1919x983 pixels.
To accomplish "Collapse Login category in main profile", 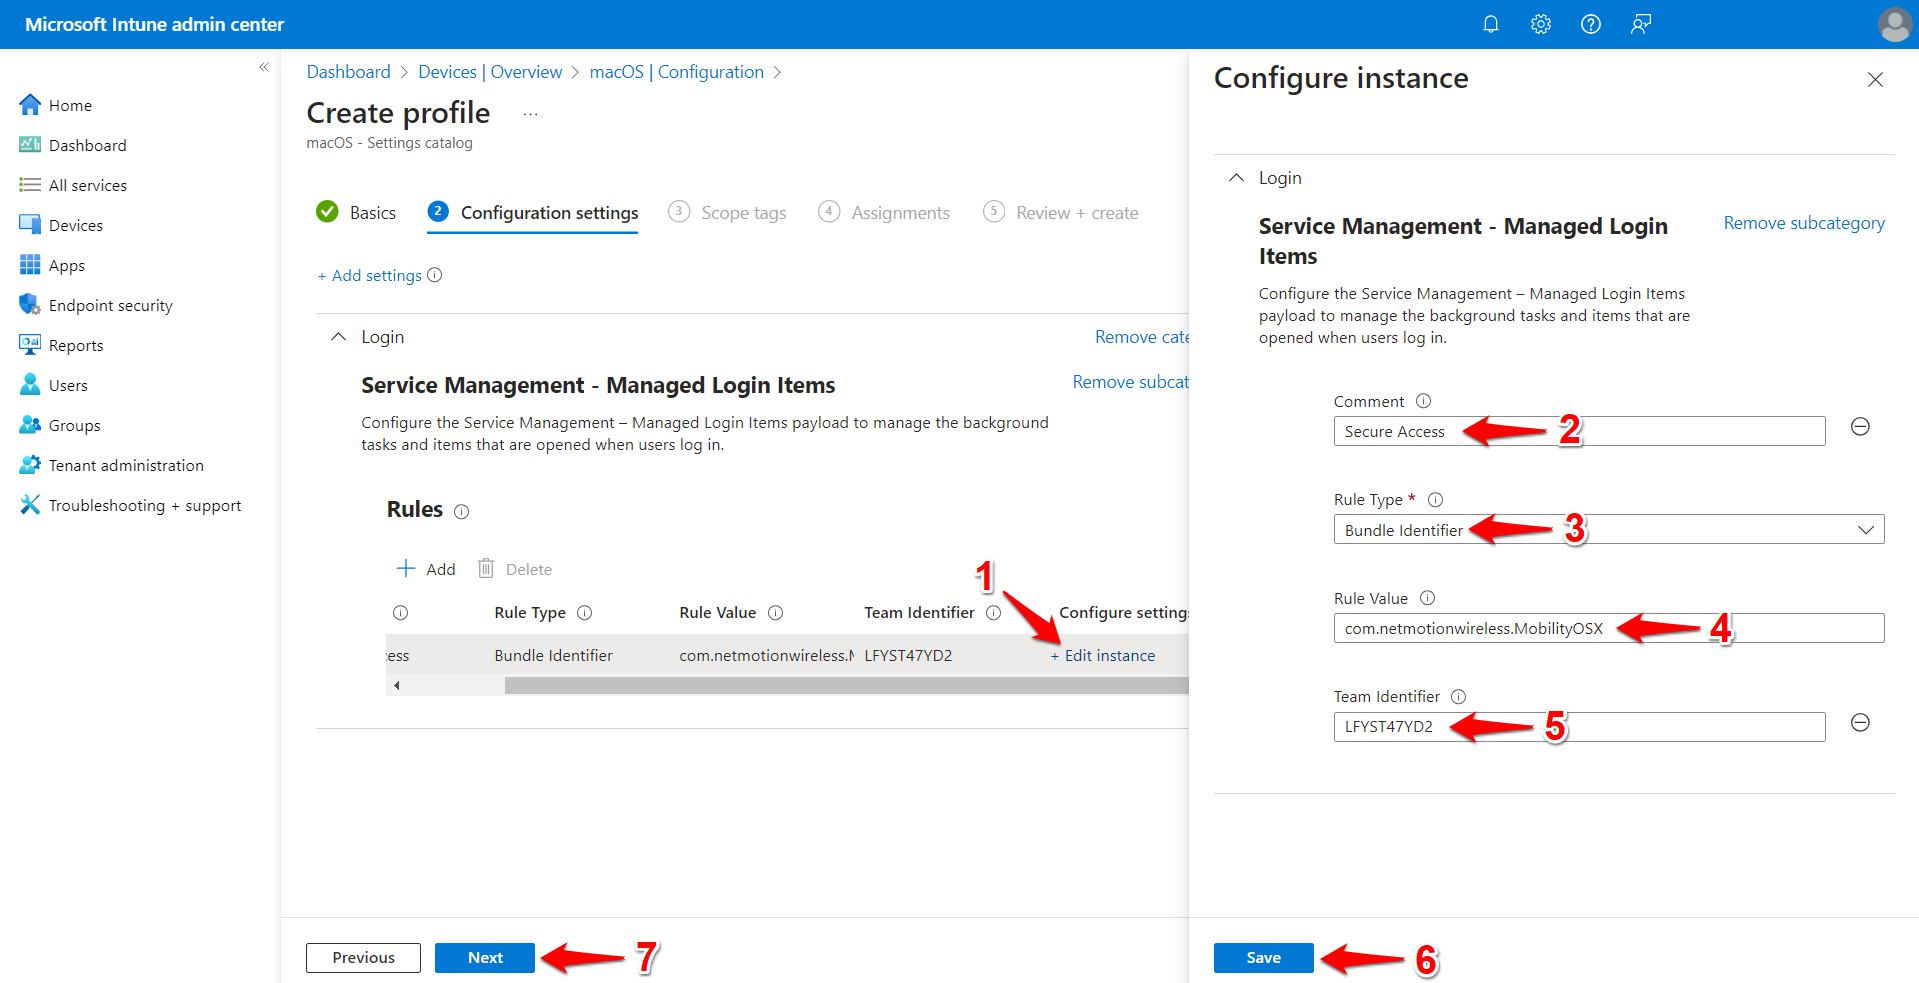I will coord(338,337).
